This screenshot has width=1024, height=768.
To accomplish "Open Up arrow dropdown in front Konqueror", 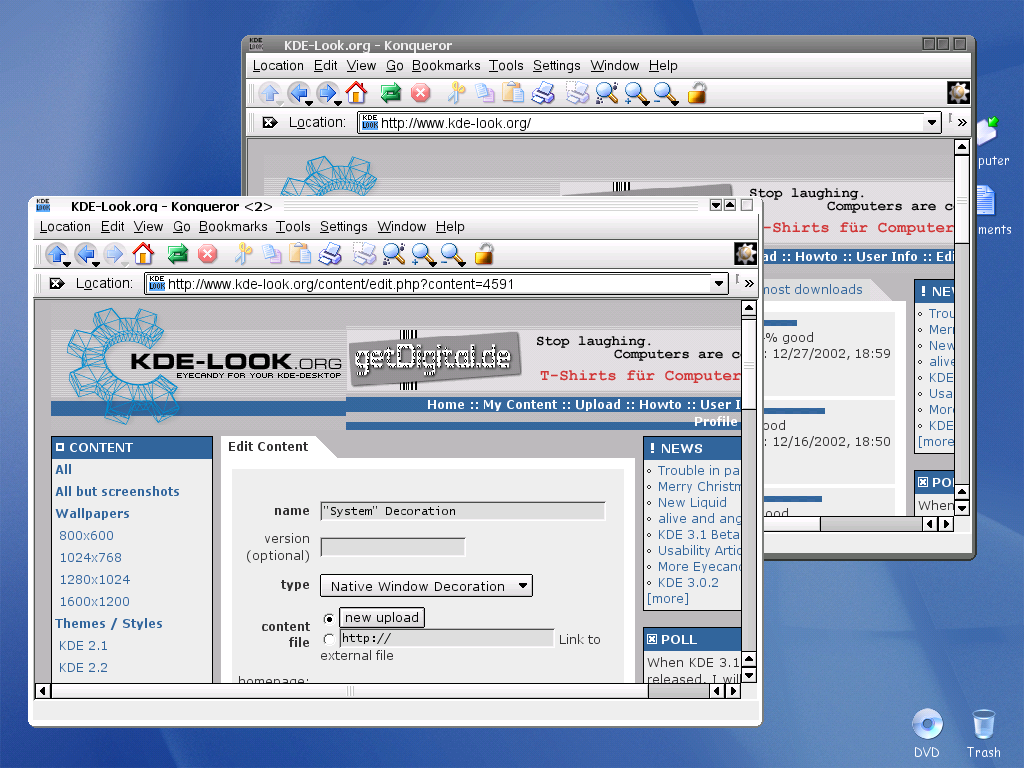I will point(67,264).
